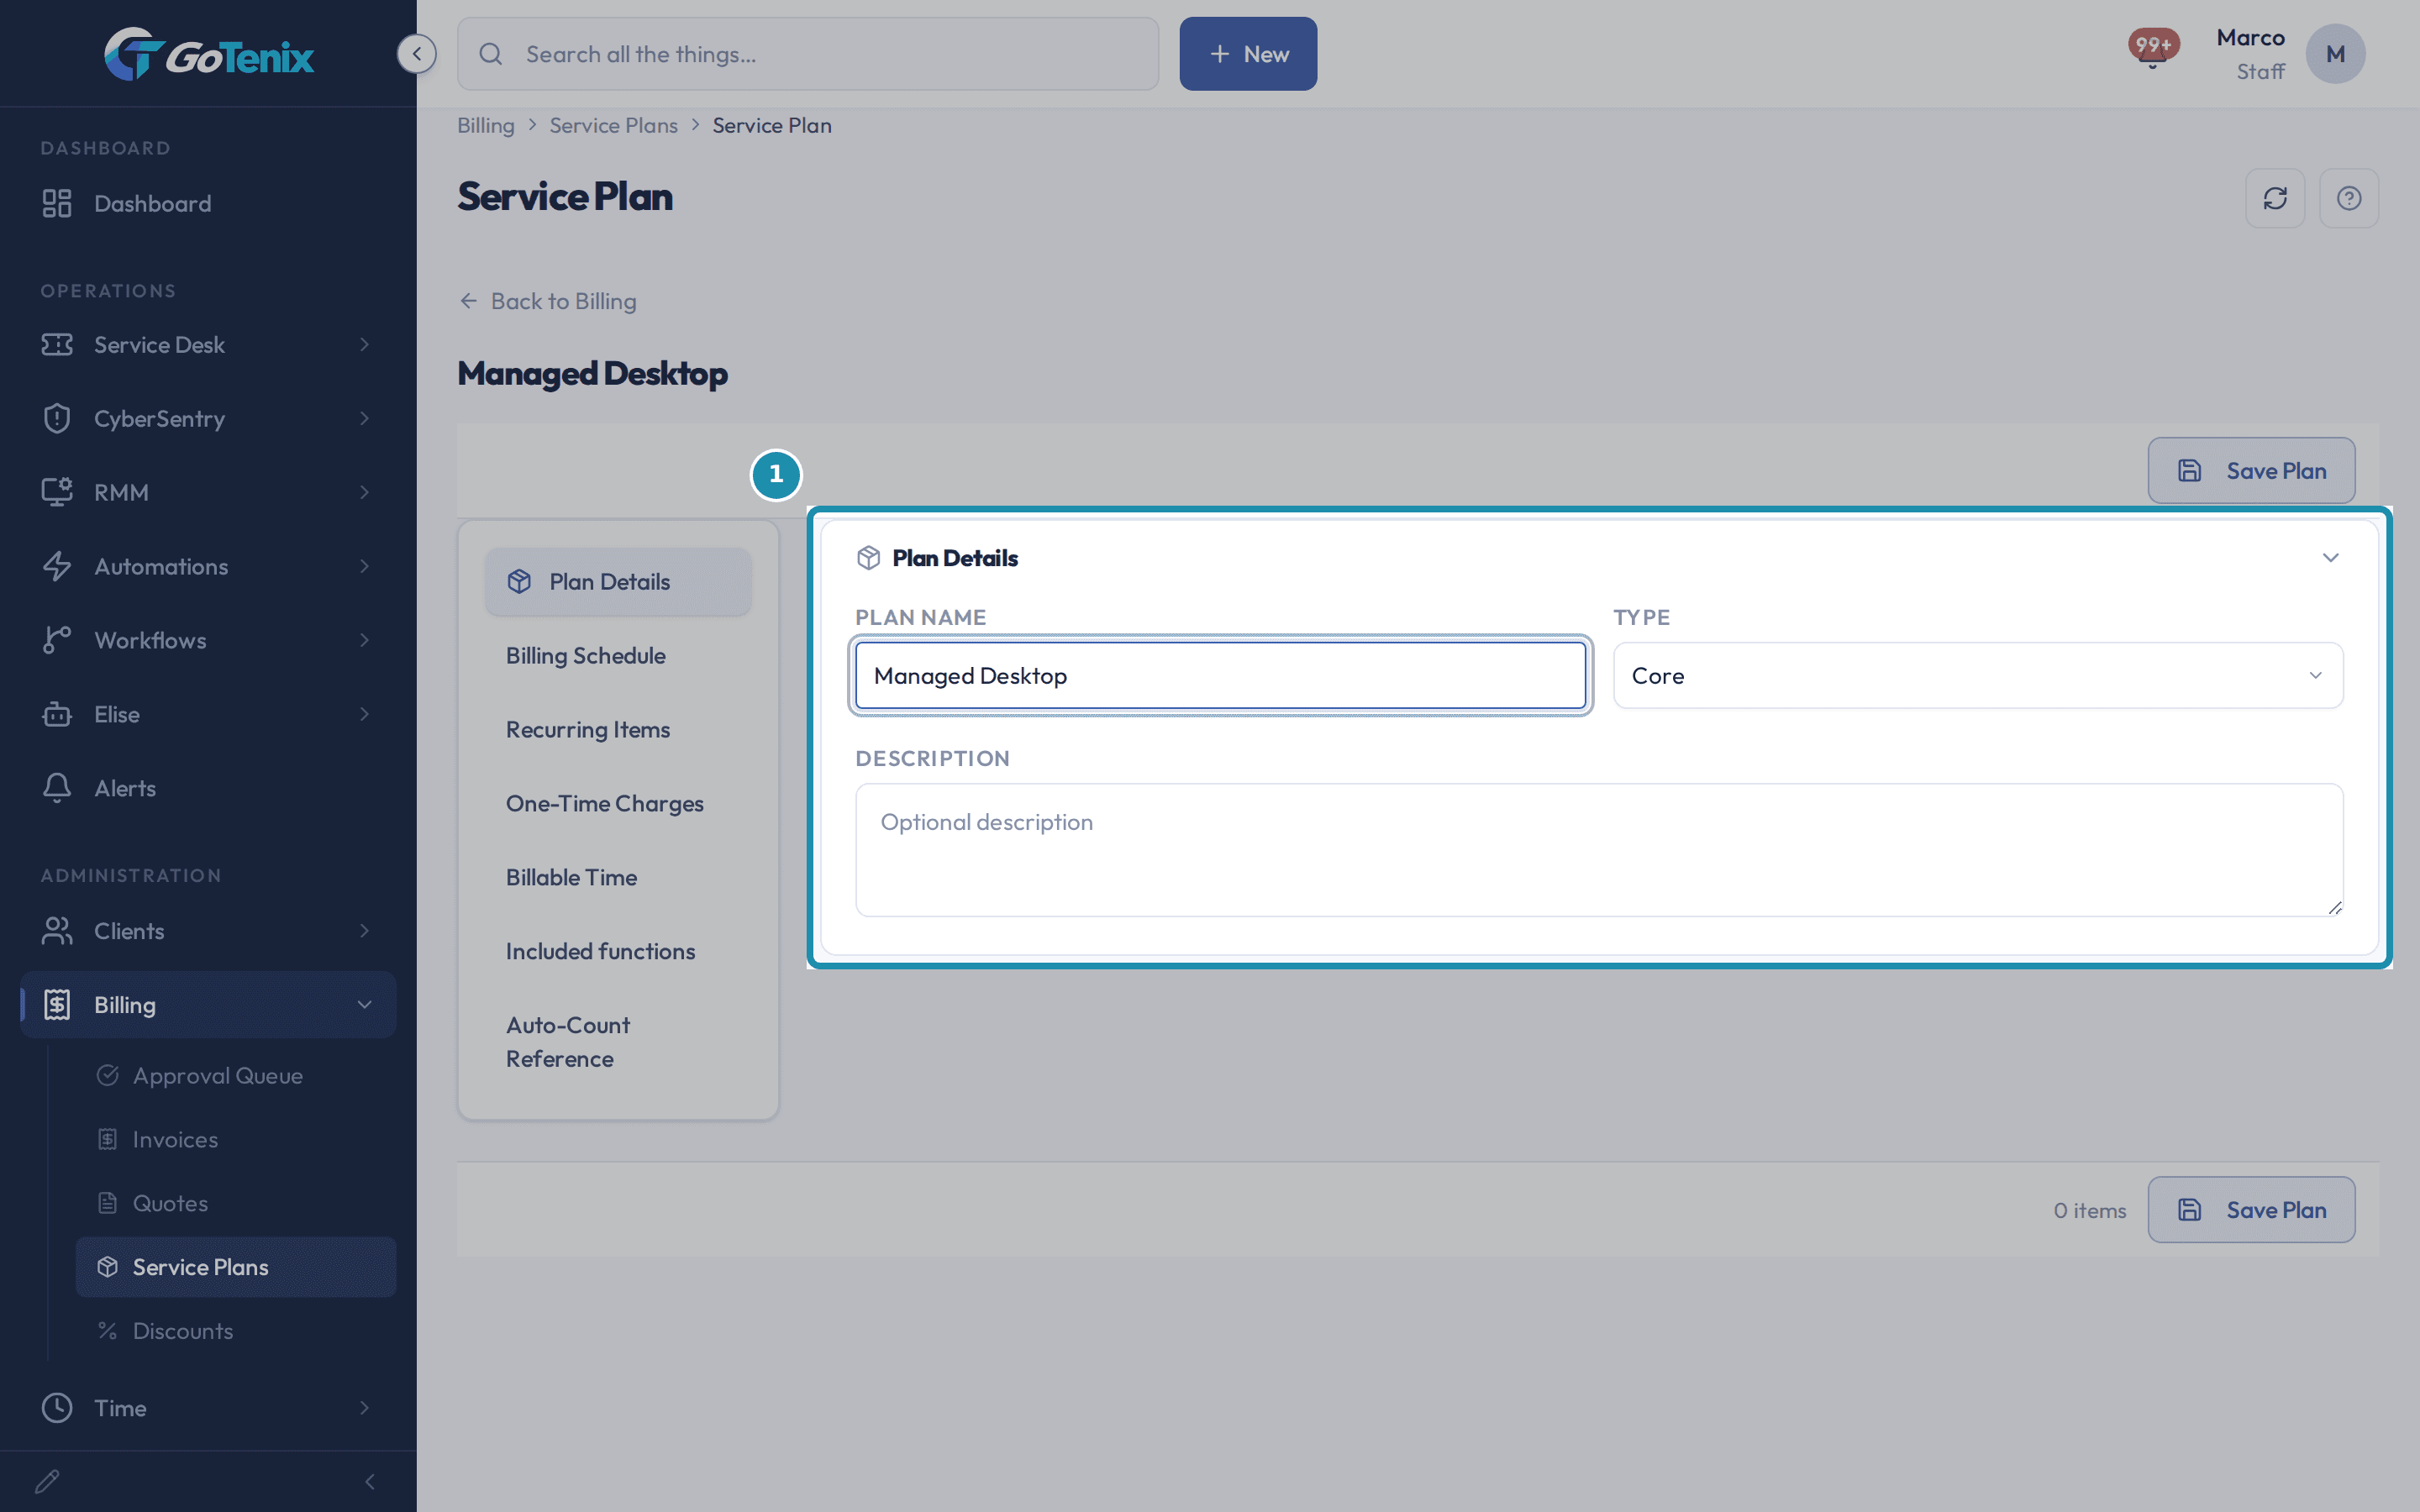The height and width of the screenshot is (1512, 2420).
Task: Open the help question-mark icon
Action: pos(2349,198)
